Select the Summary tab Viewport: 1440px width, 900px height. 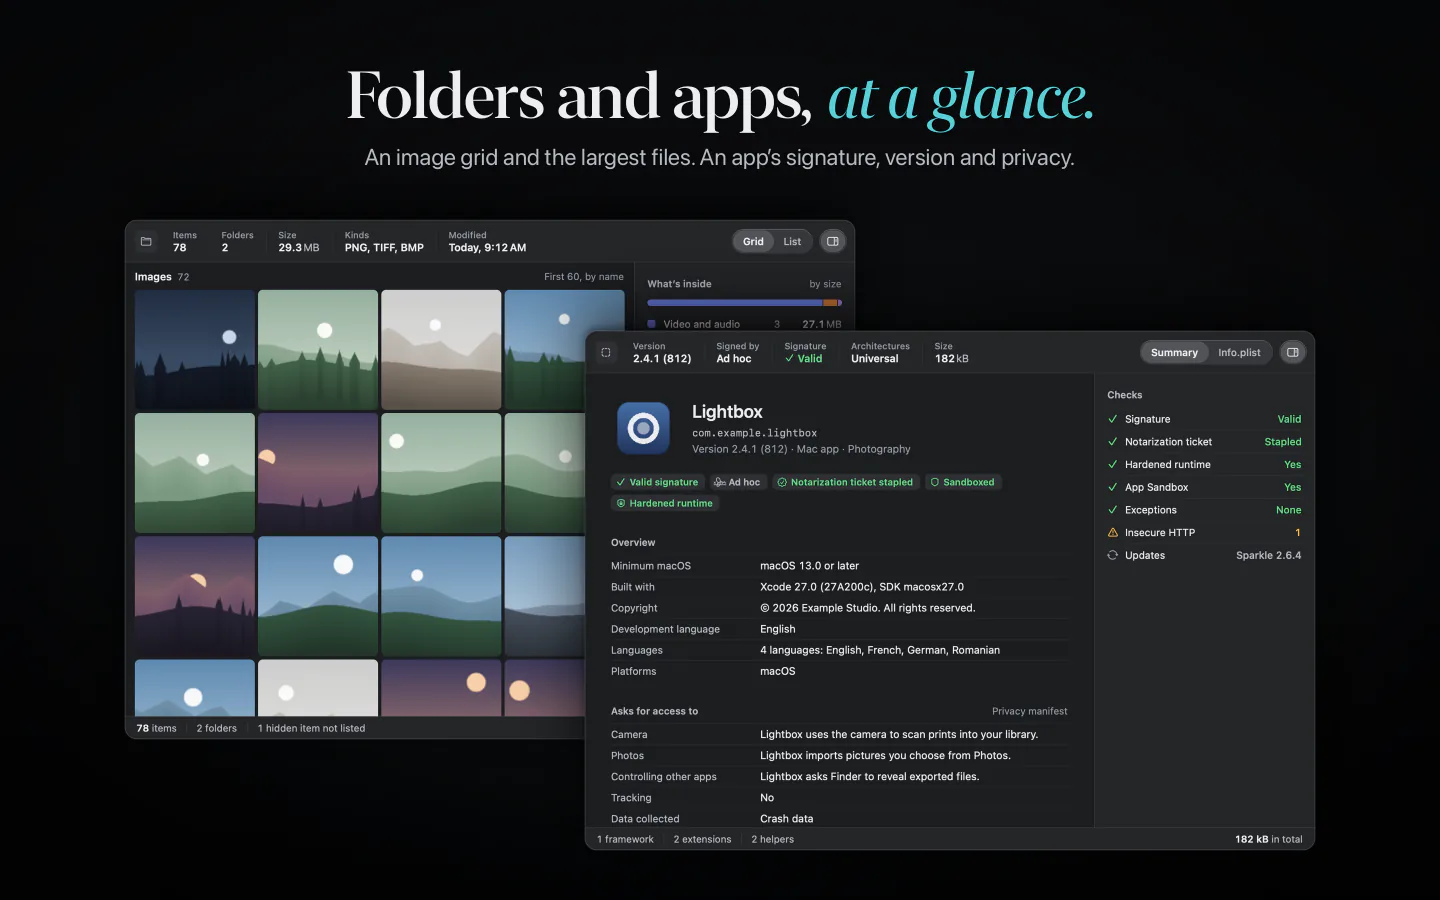click(x=1174, y=352)
